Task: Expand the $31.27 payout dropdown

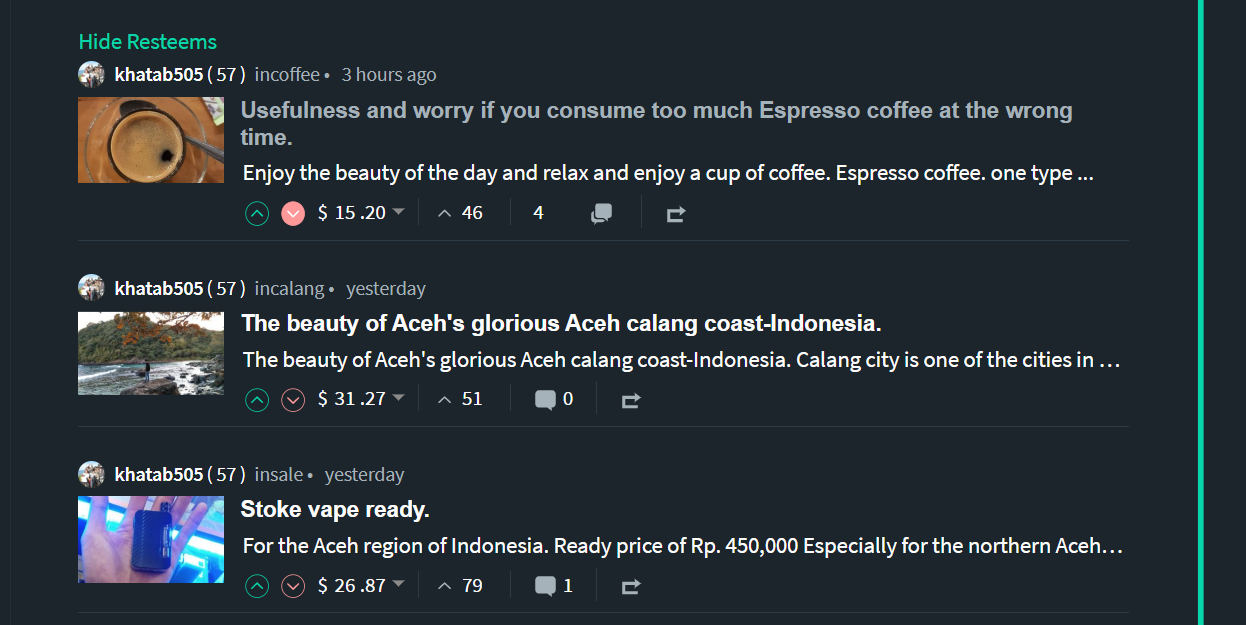Action: pyautogui.click(x=398, y=399)
